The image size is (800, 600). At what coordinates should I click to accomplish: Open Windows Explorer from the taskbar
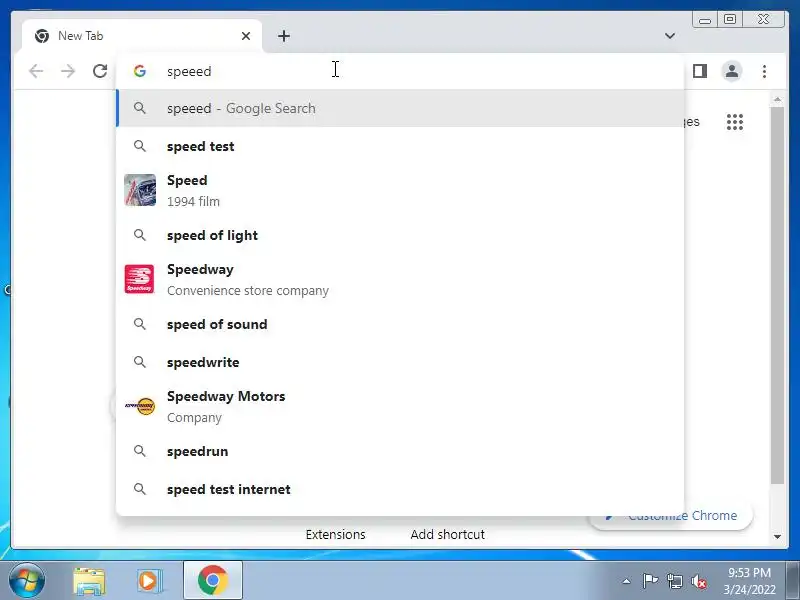pyautogui.click(x=89, y=581)
